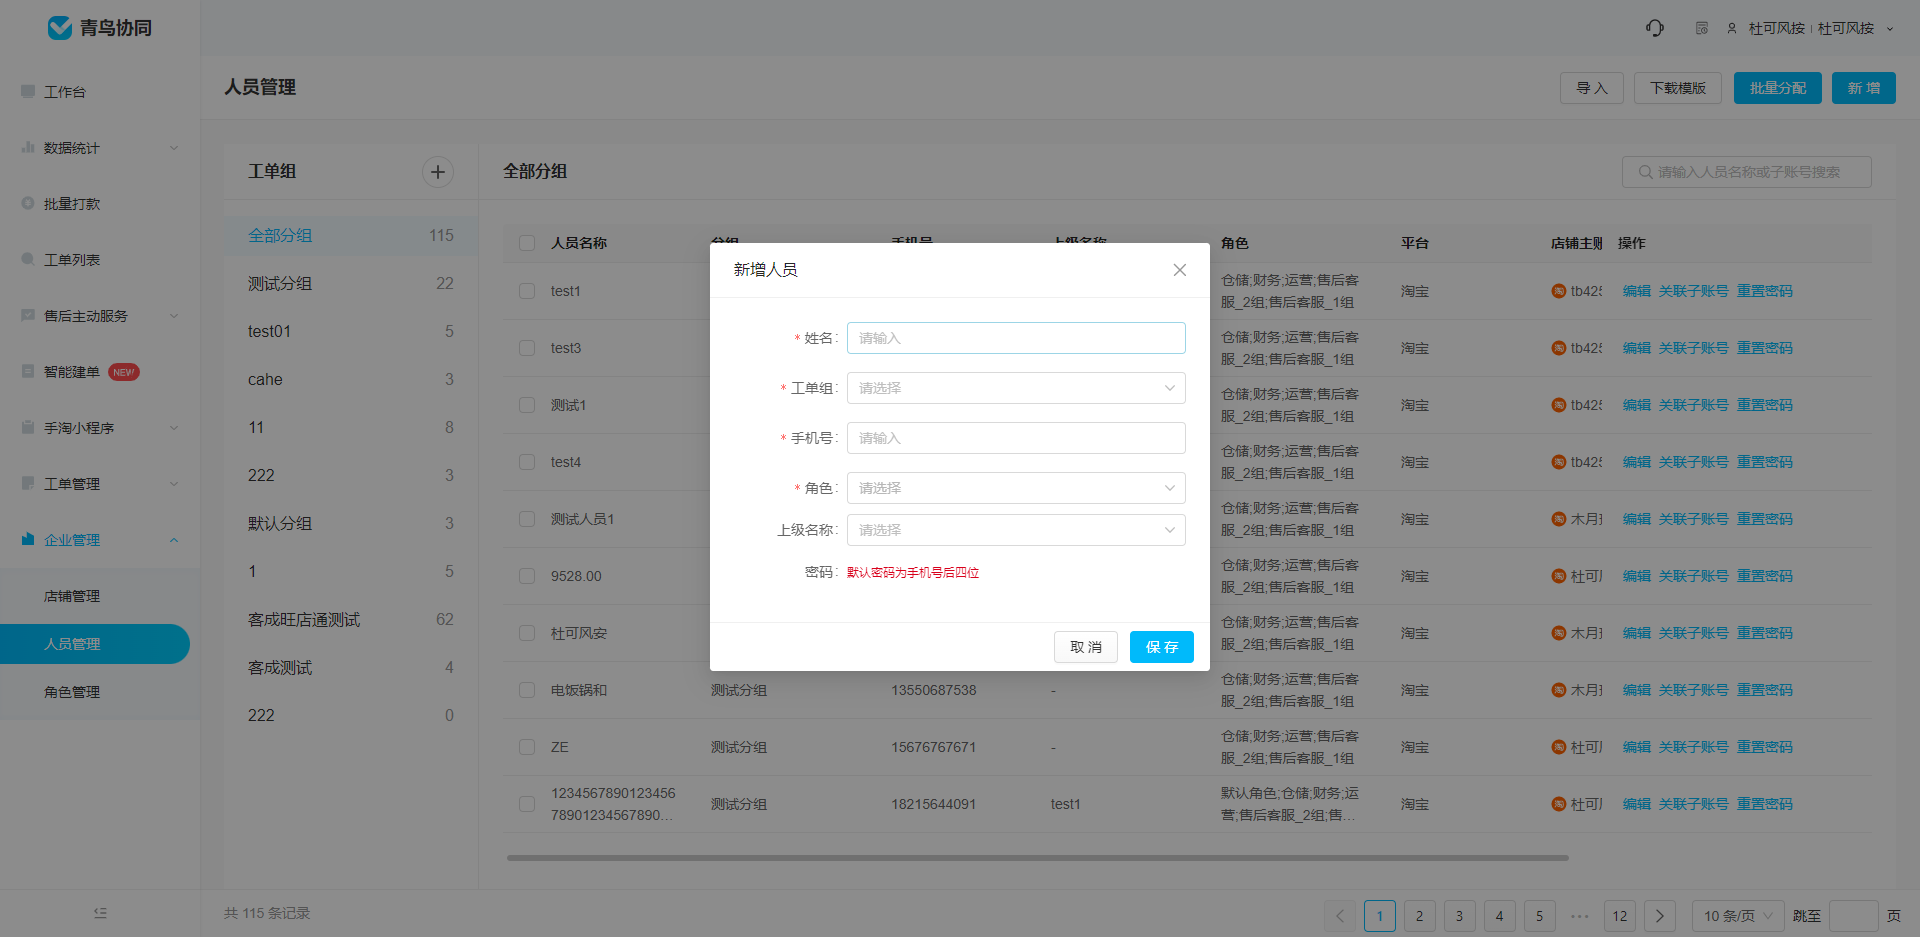Check the test1 row checkbox
The image size is (1920, 937).
527,291
